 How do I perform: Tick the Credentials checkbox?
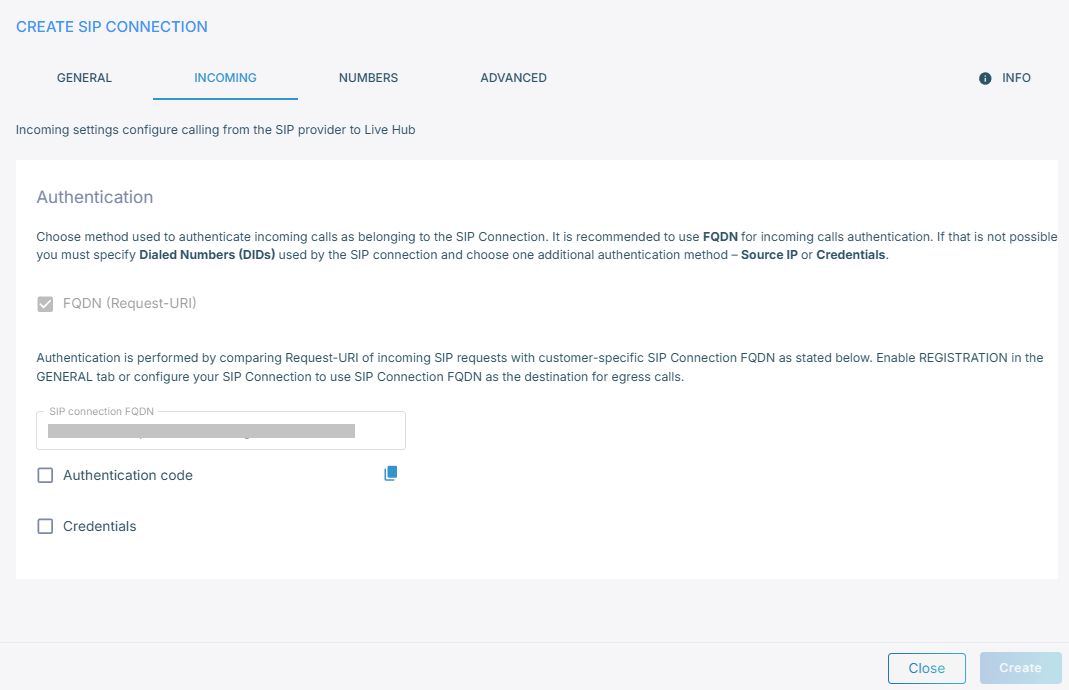[x=45, y=526]
